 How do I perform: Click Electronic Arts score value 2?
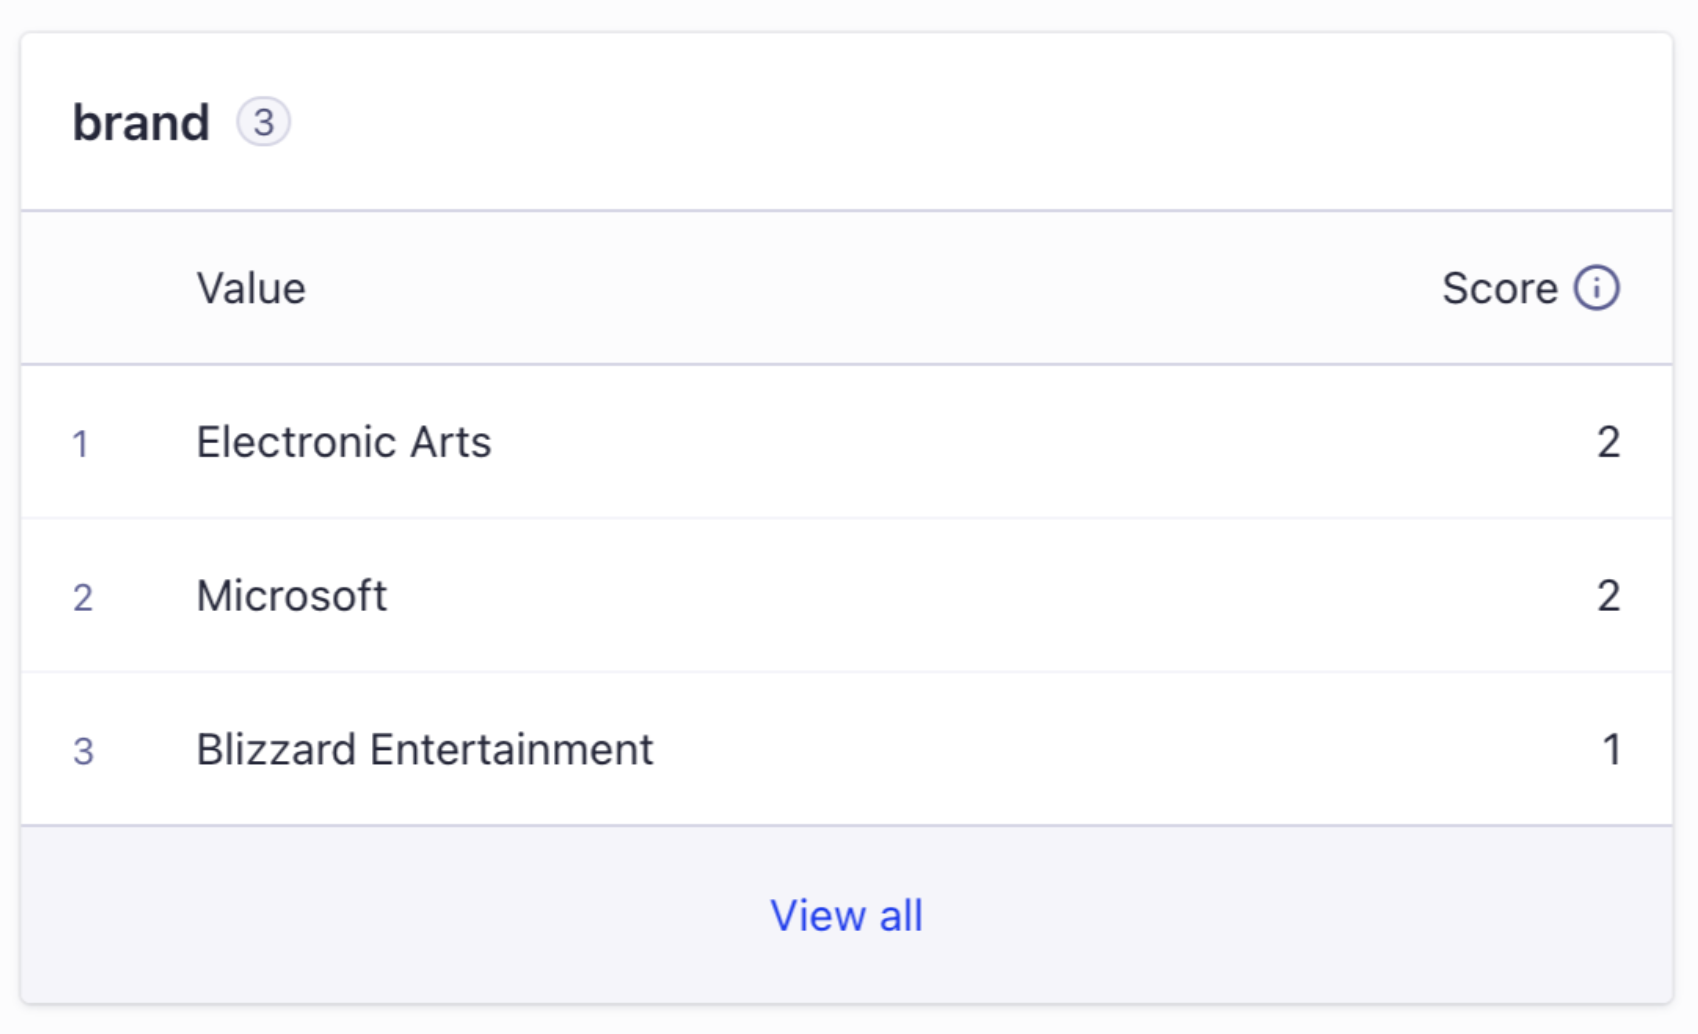(1609, 444)
